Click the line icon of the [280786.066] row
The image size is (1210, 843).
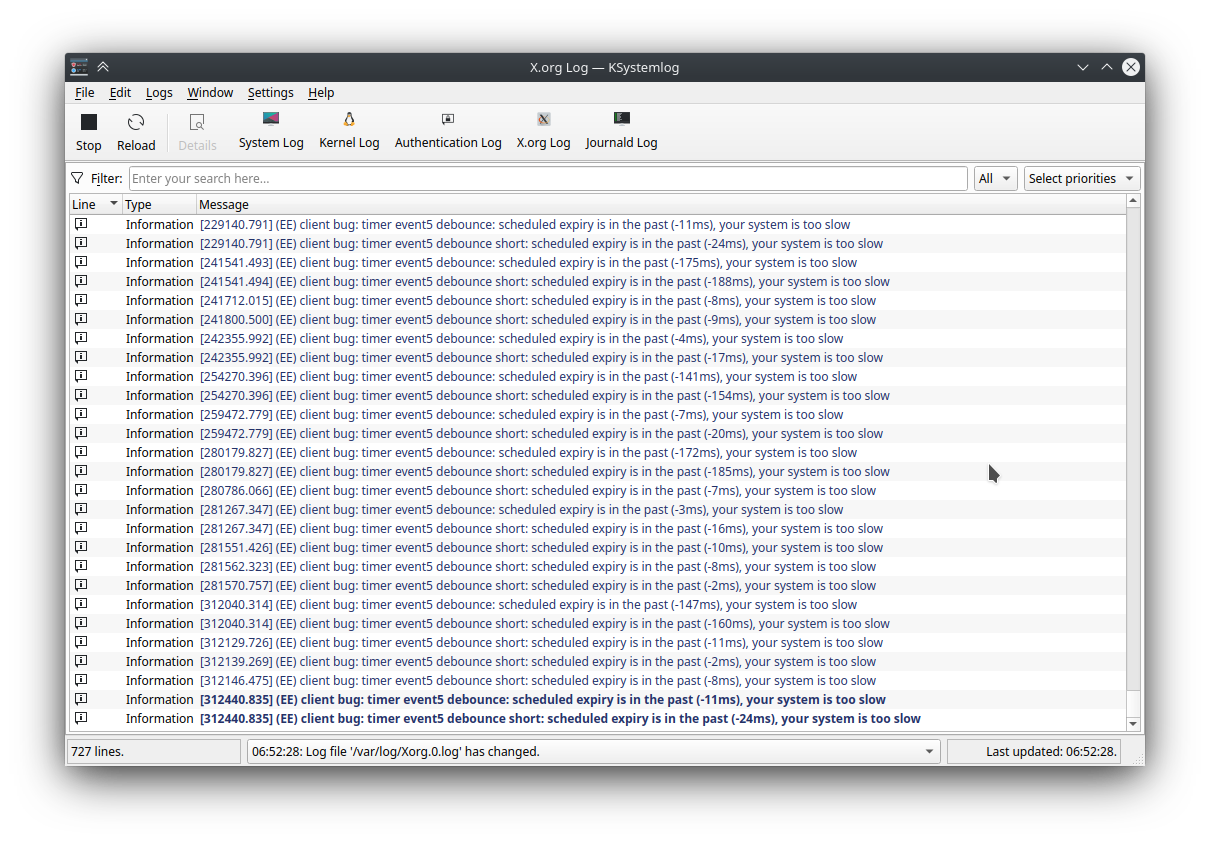point(81,490)
